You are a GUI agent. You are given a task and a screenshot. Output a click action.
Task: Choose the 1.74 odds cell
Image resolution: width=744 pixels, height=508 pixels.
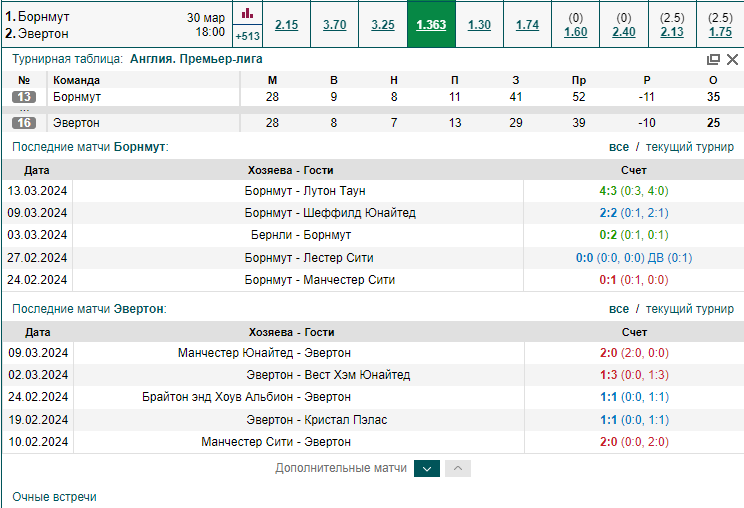coord(528,25)
